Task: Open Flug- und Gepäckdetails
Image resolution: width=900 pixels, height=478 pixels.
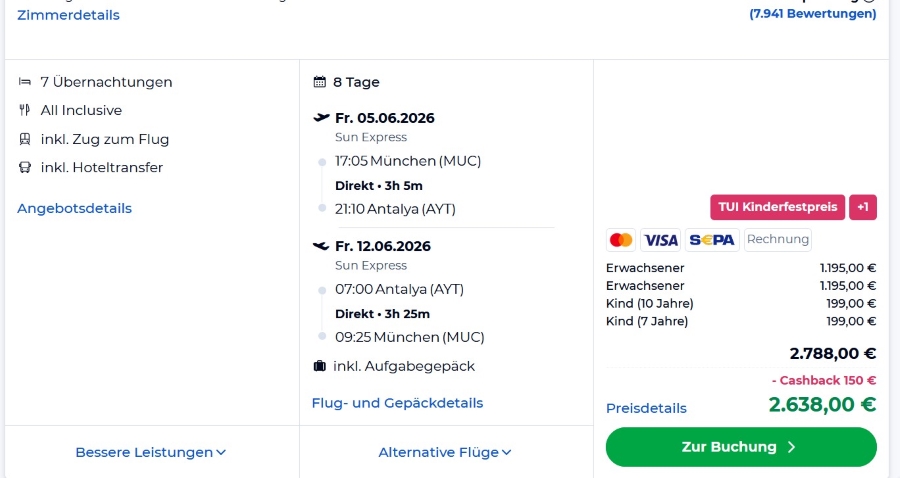Action: coord(397,403)
